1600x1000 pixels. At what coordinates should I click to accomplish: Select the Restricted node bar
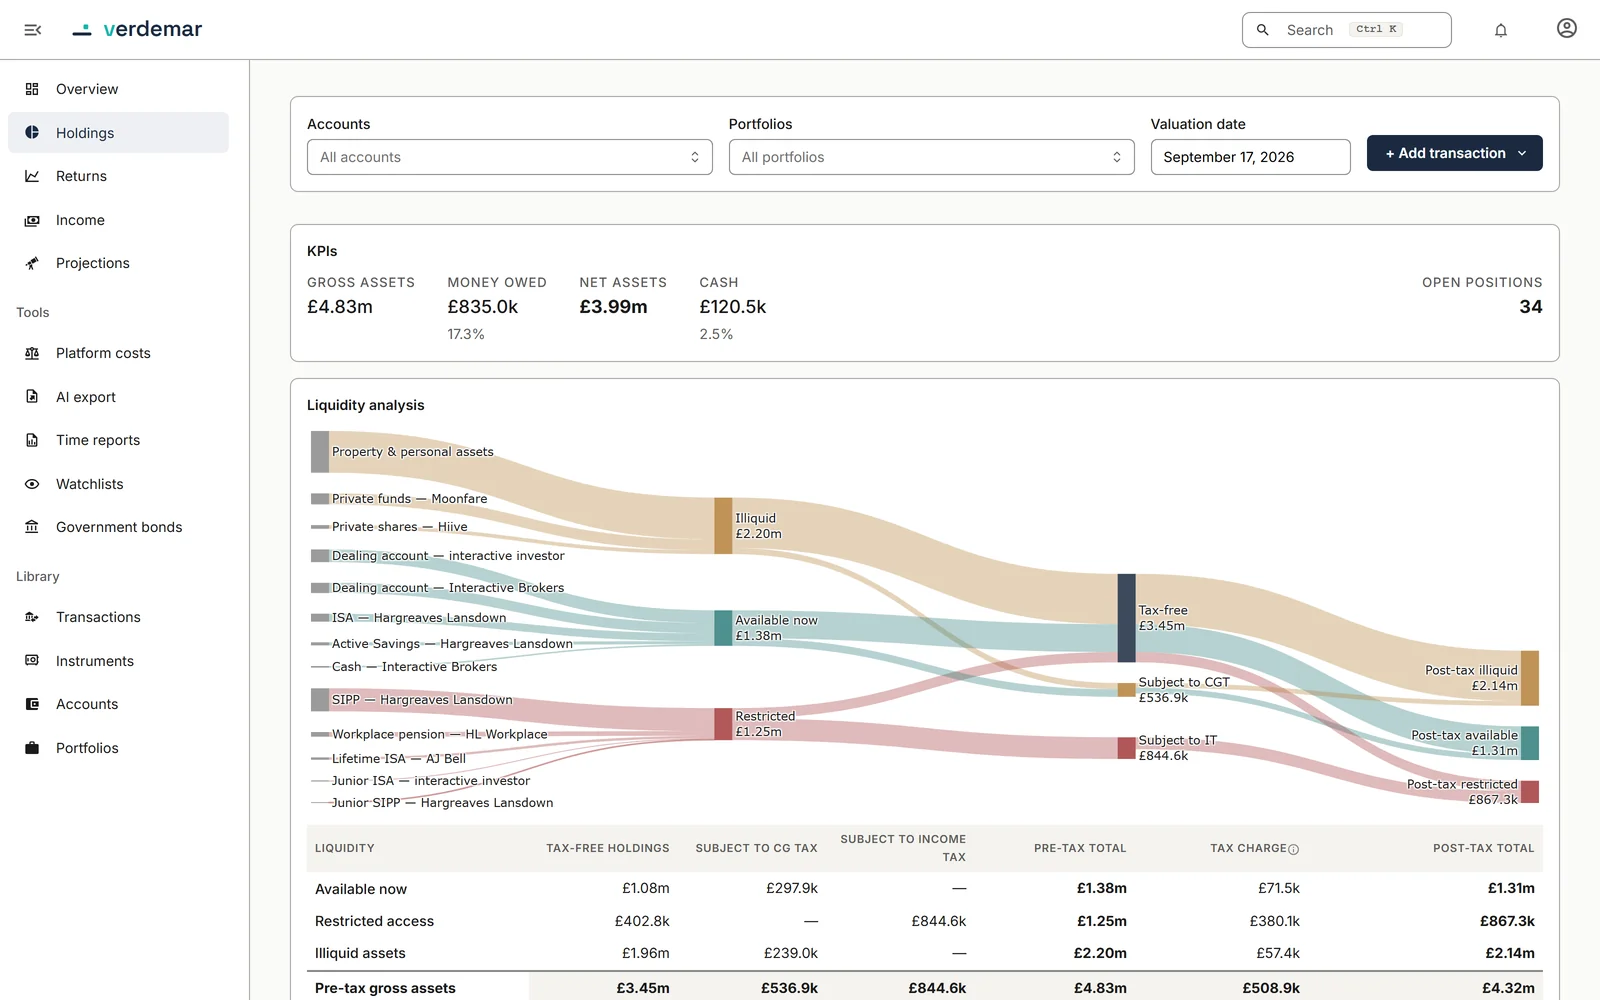point(723,724)
